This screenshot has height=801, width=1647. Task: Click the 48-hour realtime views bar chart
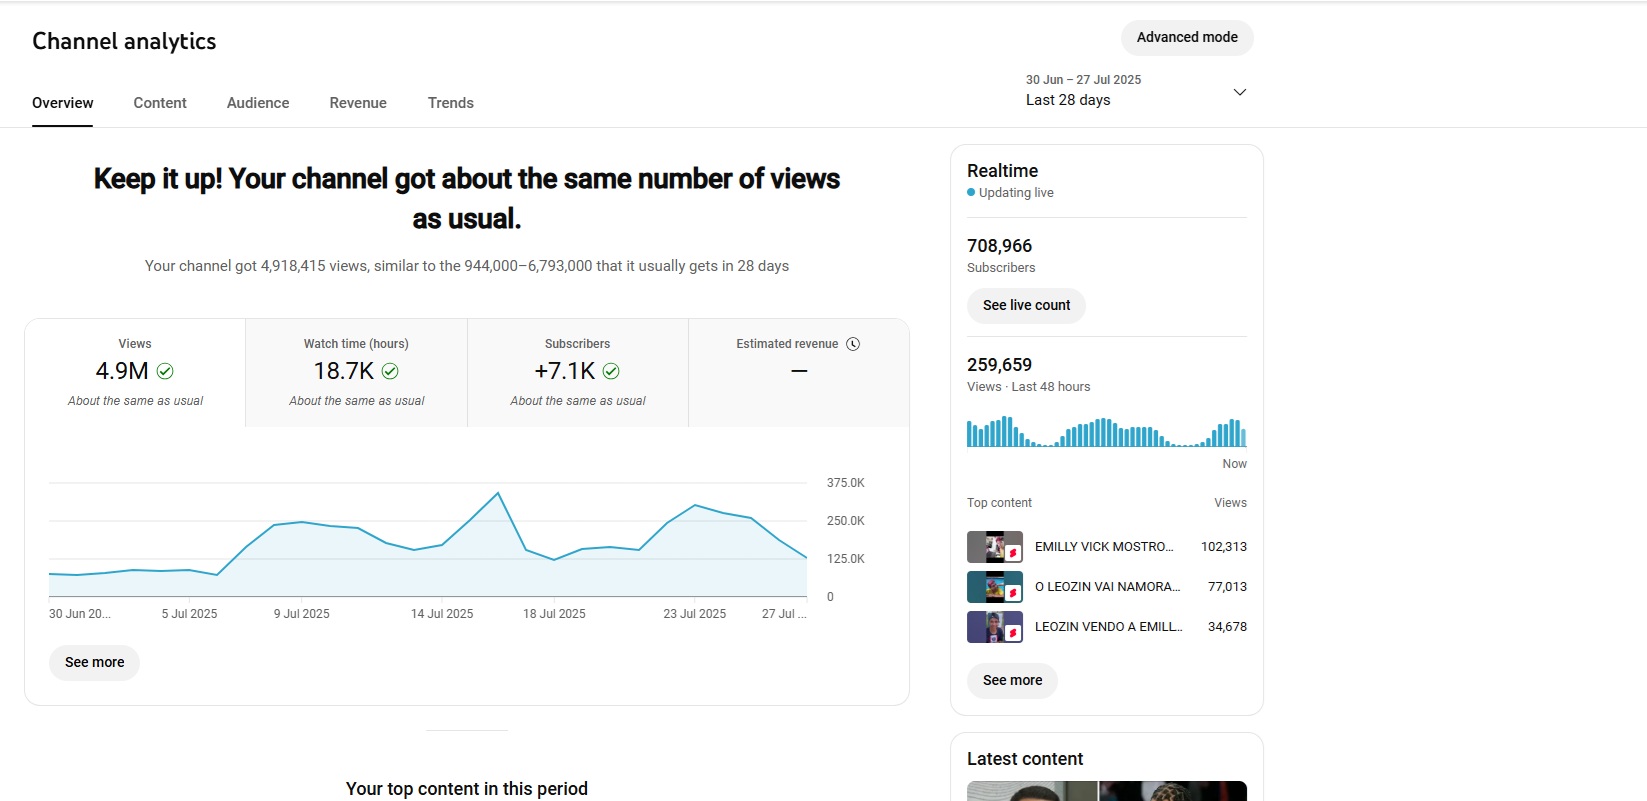point(1106,433)
